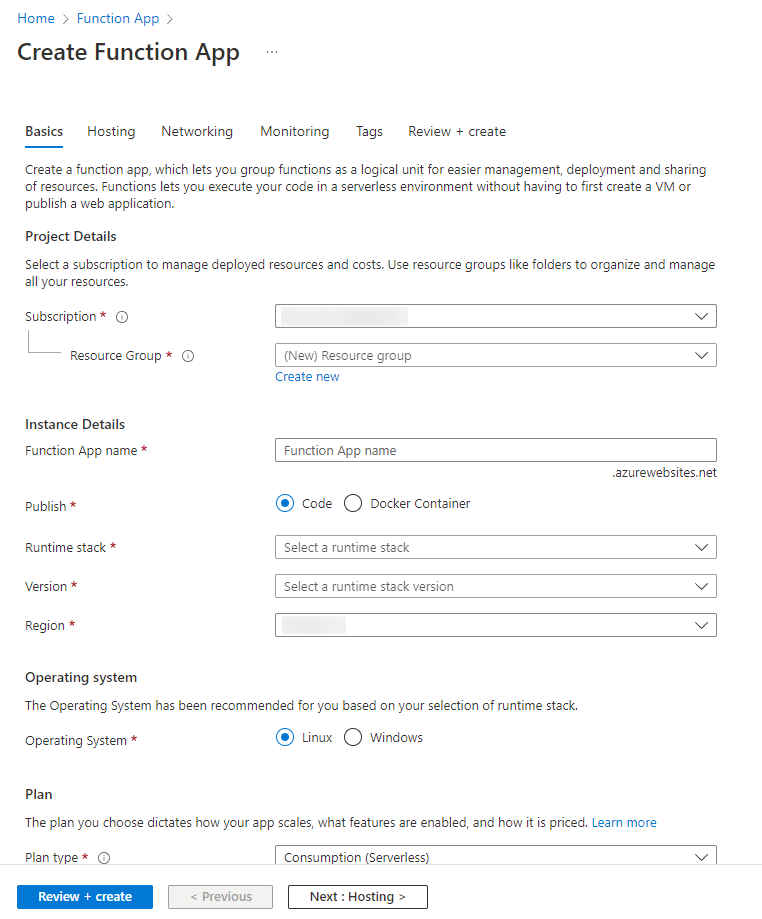Open the Subscription info tooltip icon
Viewport: 762px width, 919px height.
[121, 316]
